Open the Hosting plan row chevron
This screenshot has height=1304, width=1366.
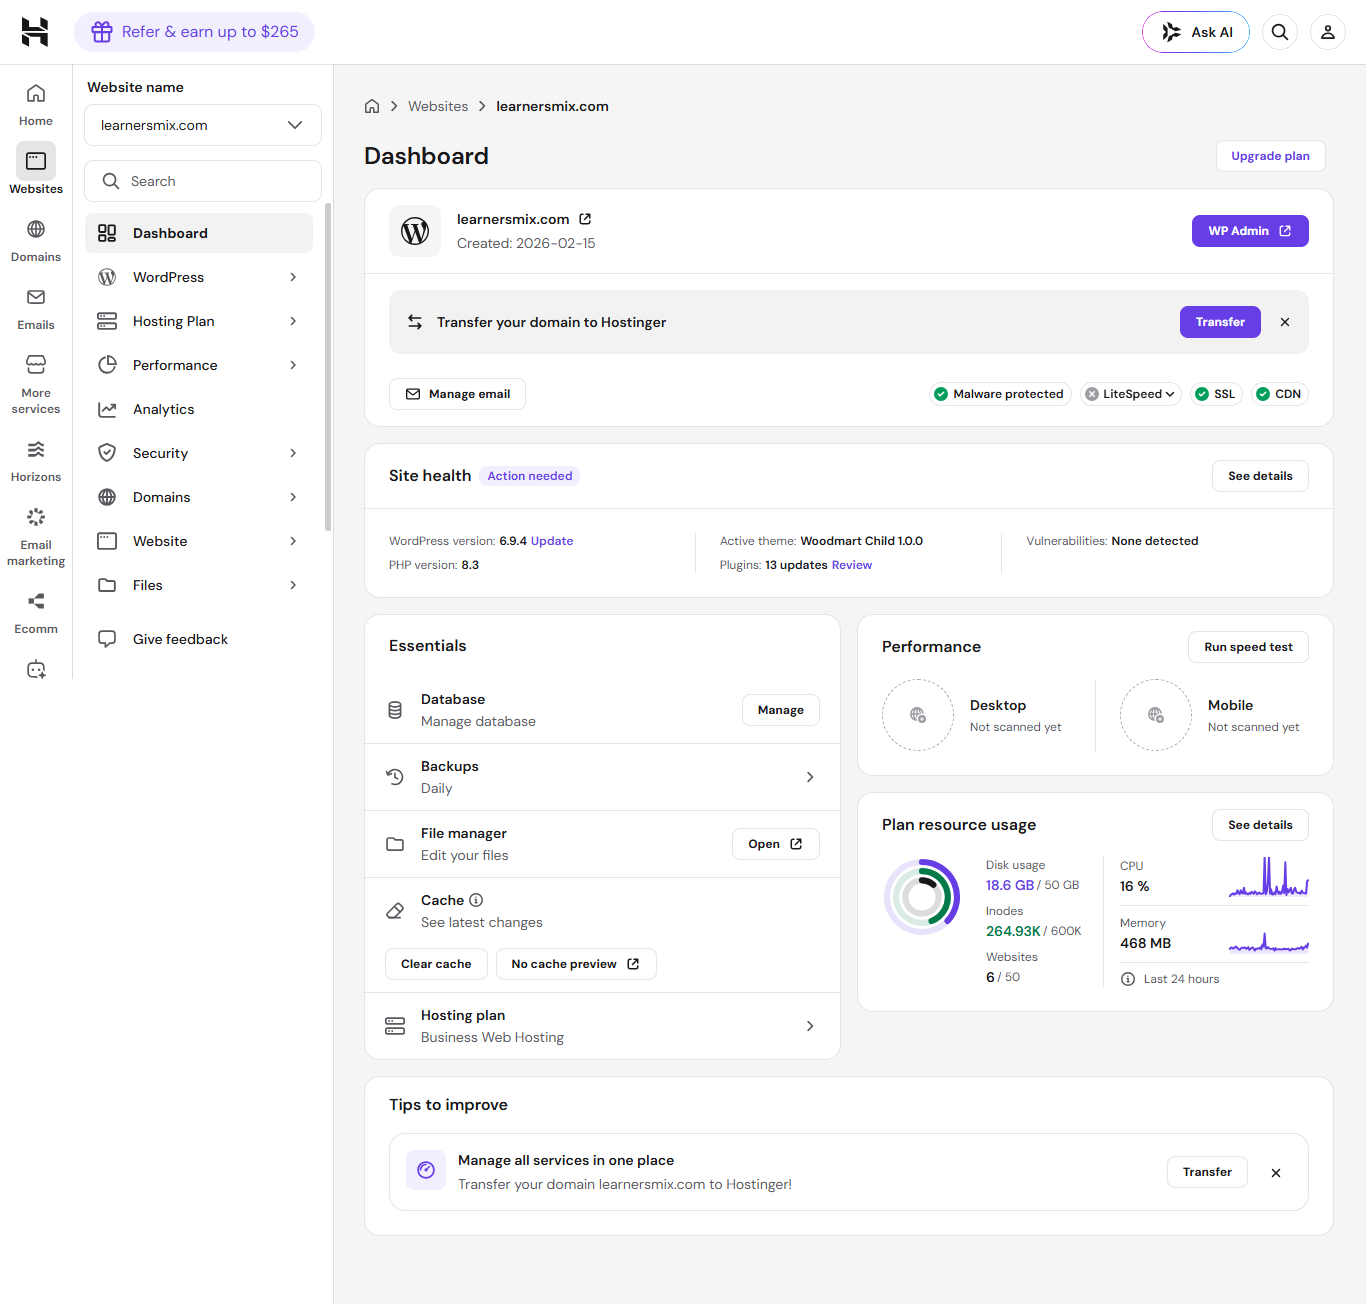click(810, 1026)
